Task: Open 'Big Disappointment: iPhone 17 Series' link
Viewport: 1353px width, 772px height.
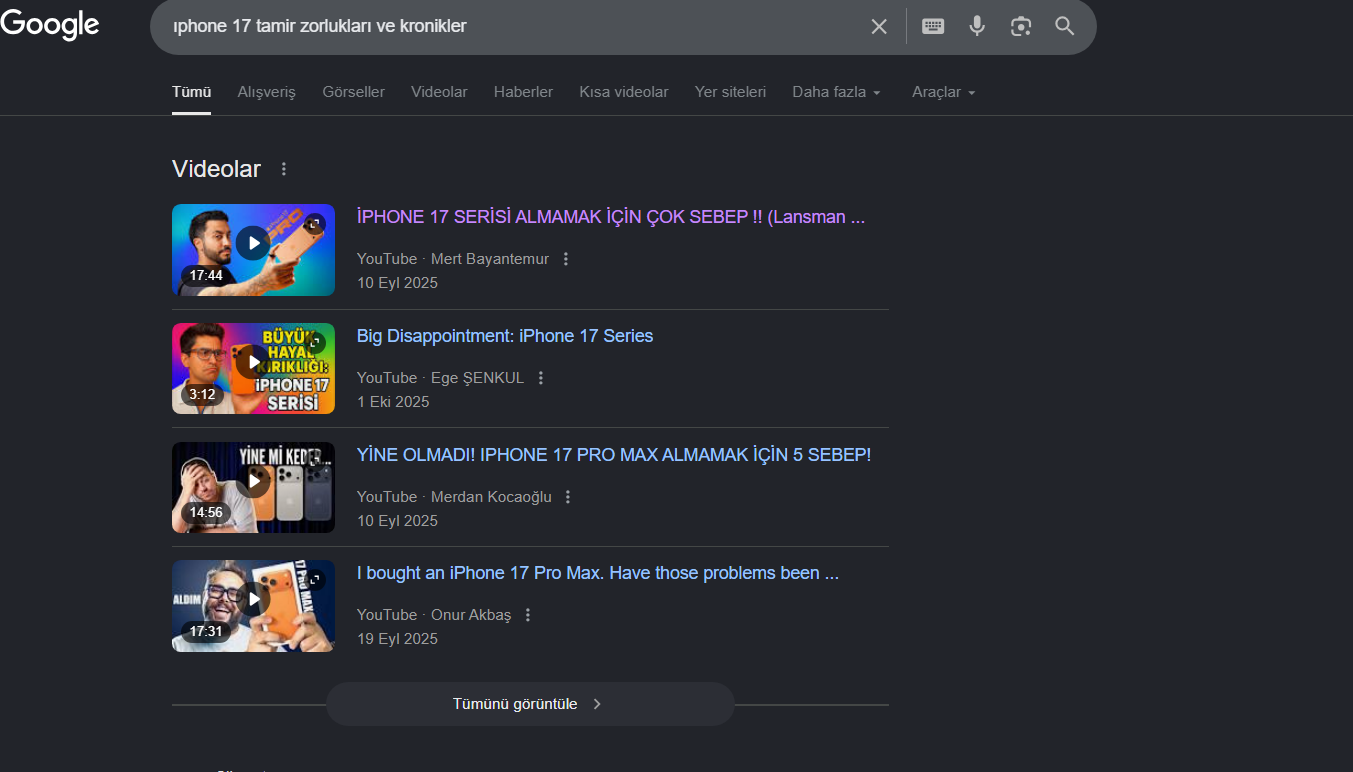Action: [x=505, y=336]
